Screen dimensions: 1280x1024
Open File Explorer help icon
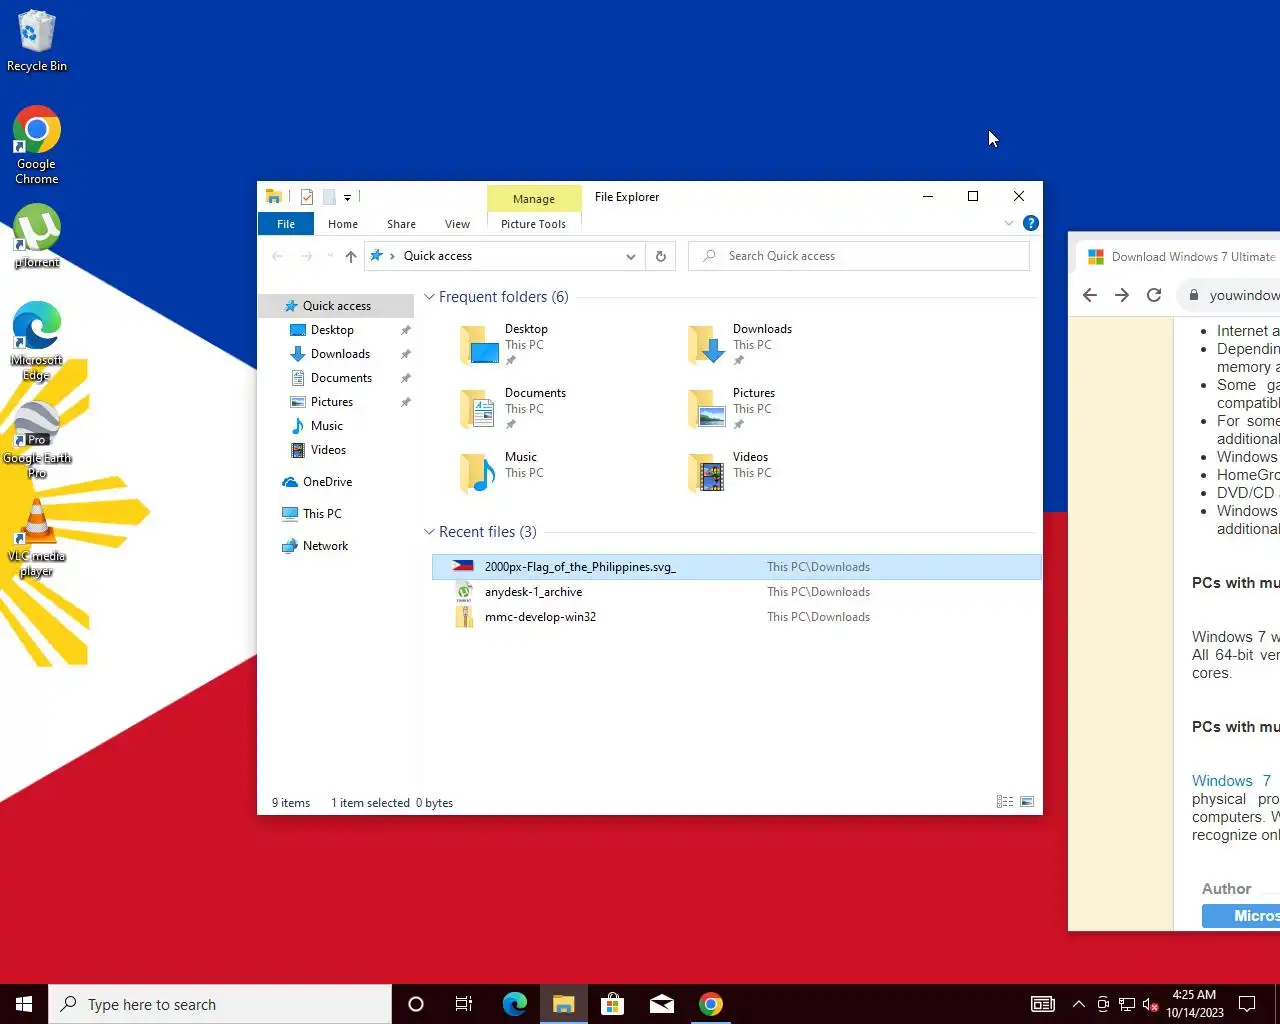[1031, 223]
